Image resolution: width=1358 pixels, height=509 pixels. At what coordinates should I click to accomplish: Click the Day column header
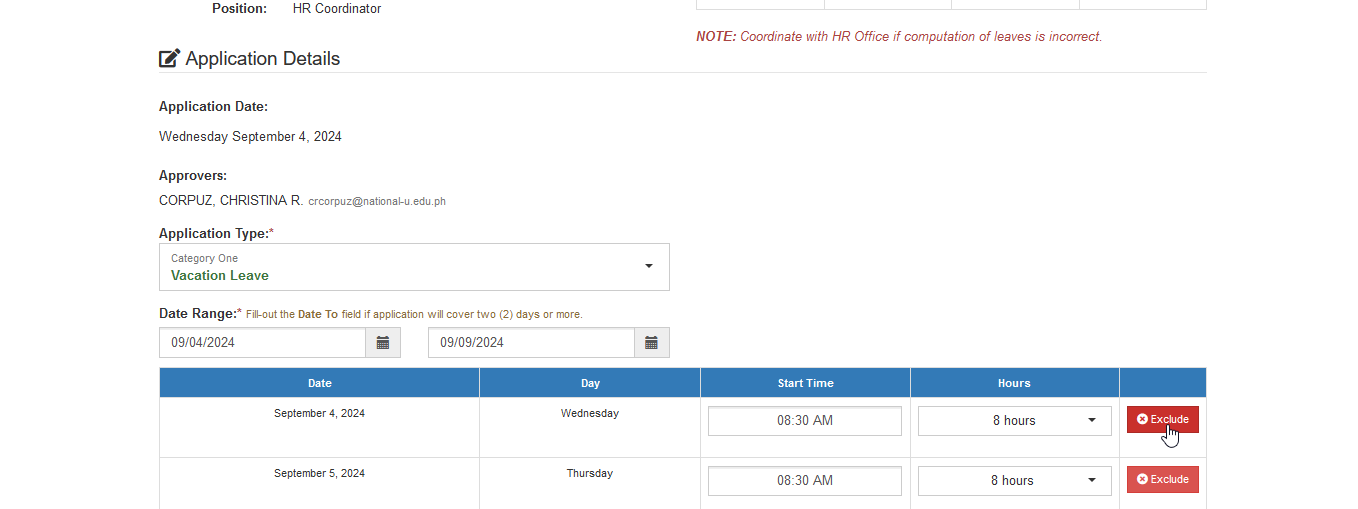(590, 383)
